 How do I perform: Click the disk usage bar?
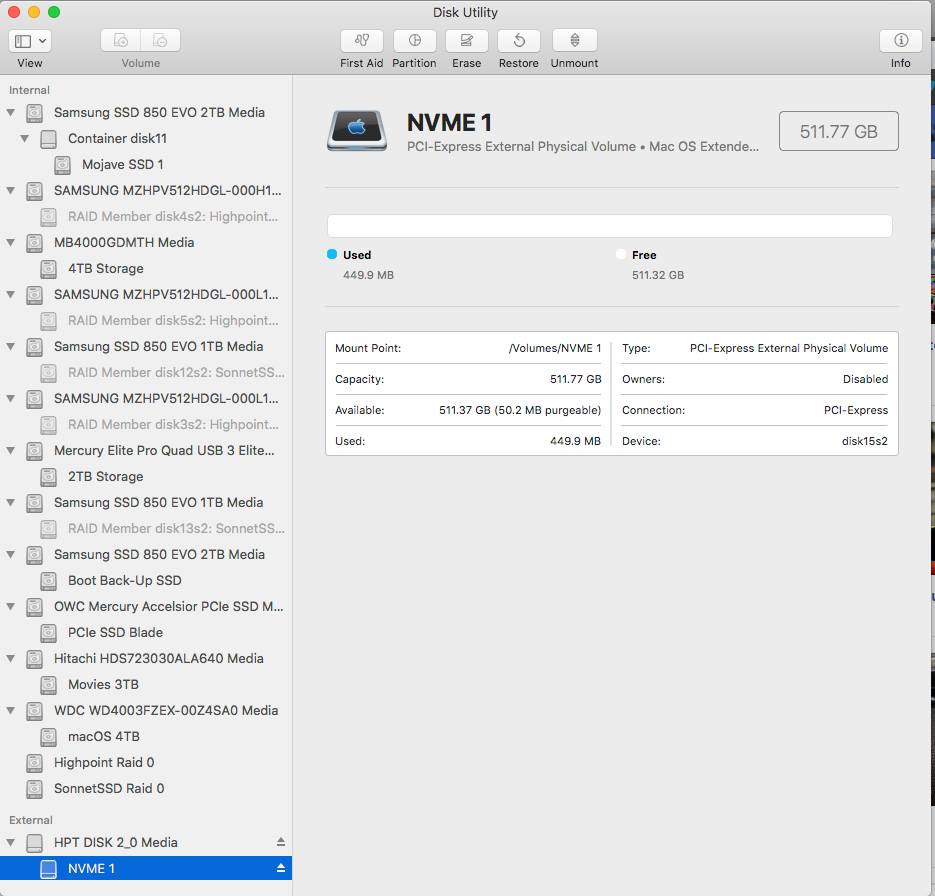[x=609, y=226]
